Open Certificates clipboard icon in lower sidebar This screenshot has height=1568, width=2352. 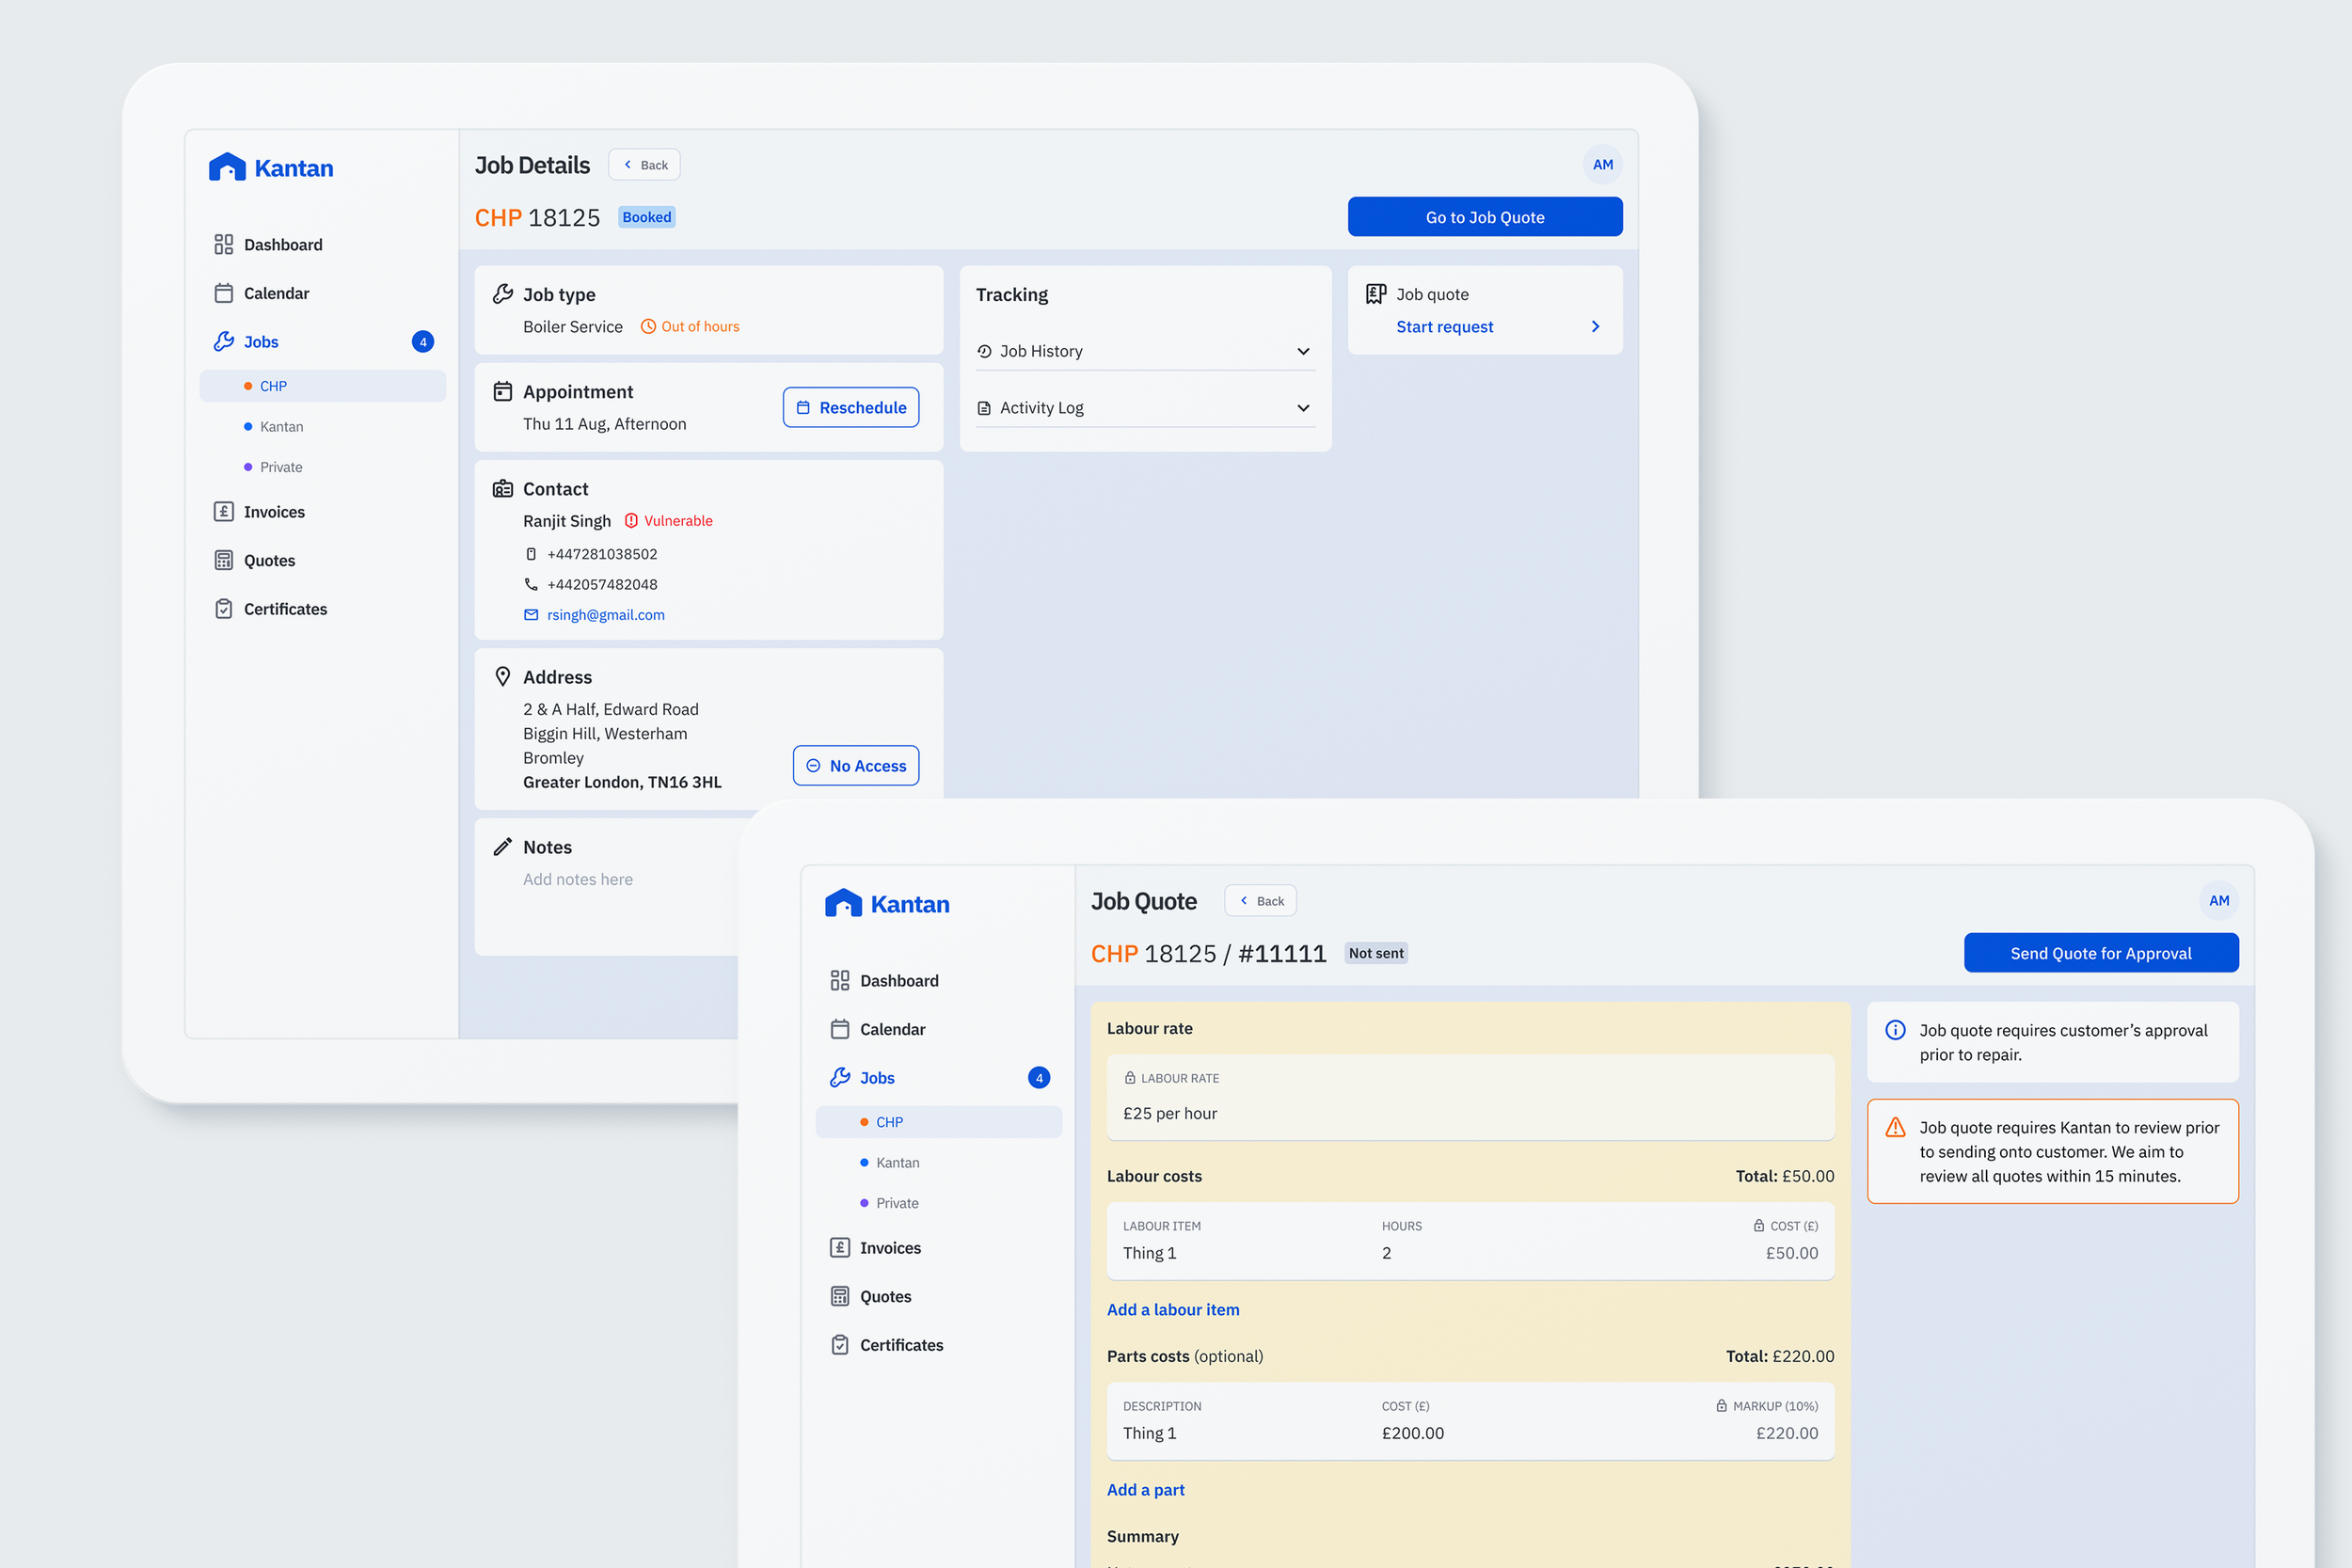(x=839, y=1345)
